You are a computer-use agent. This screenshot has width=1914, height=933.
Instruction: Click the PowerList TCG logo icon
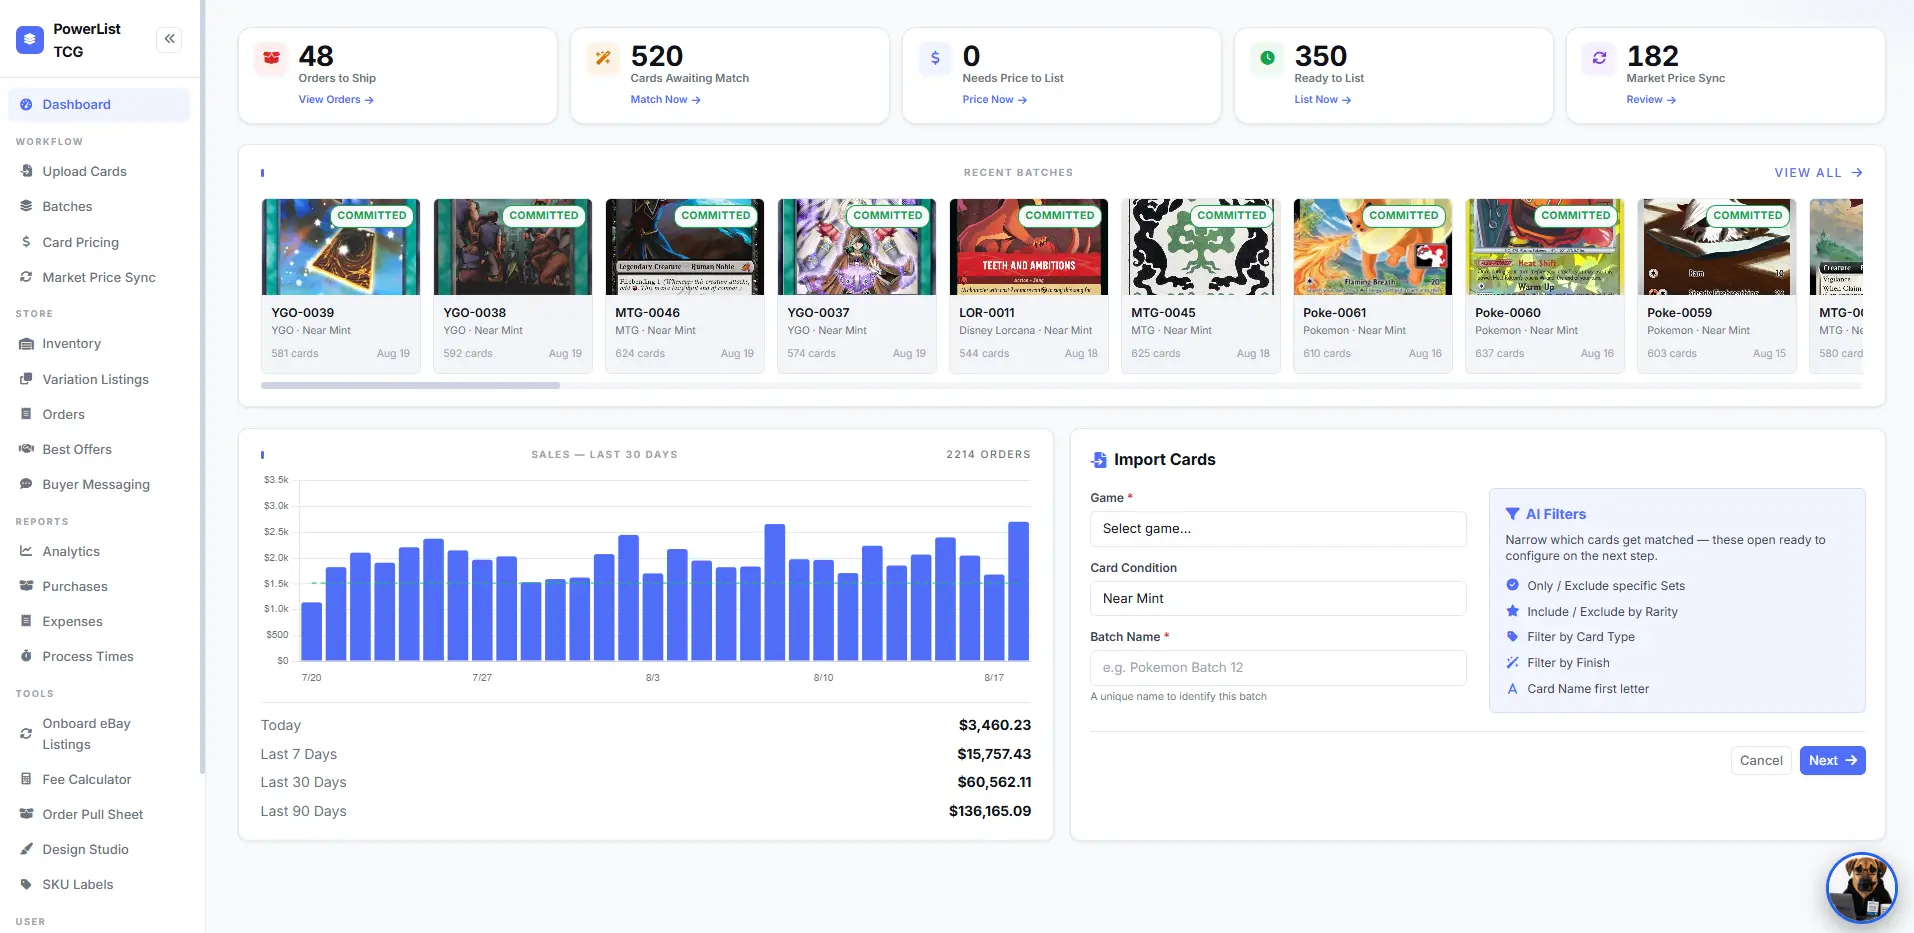tap(30, 40)
